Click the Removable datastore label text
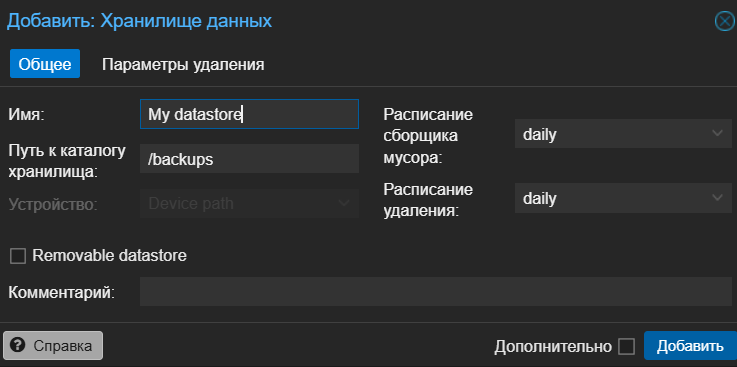Screen dimensions: 737x367 coord(110,256)
